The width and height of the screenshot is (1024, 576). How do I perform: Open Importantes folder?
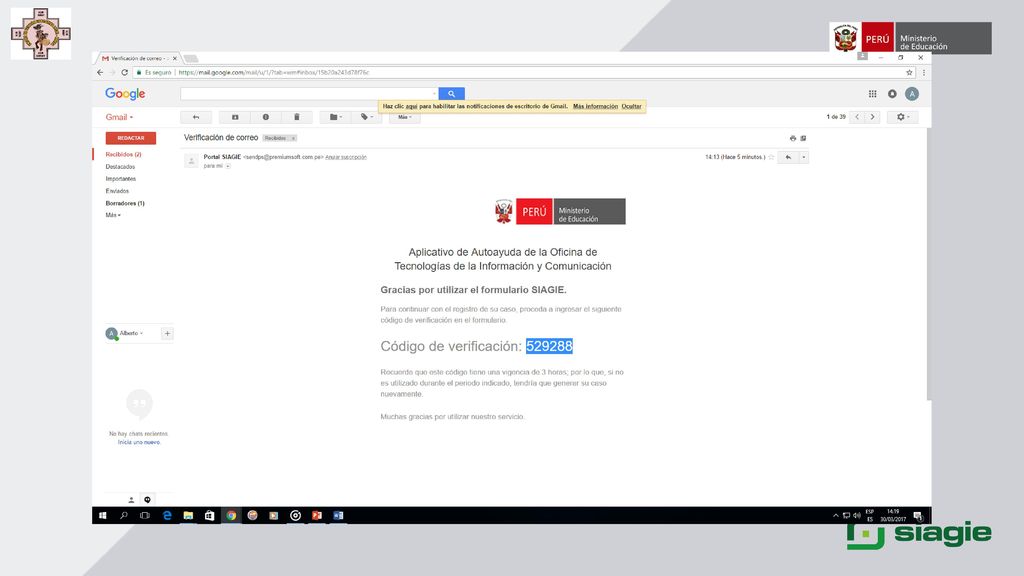coord(121,179)
